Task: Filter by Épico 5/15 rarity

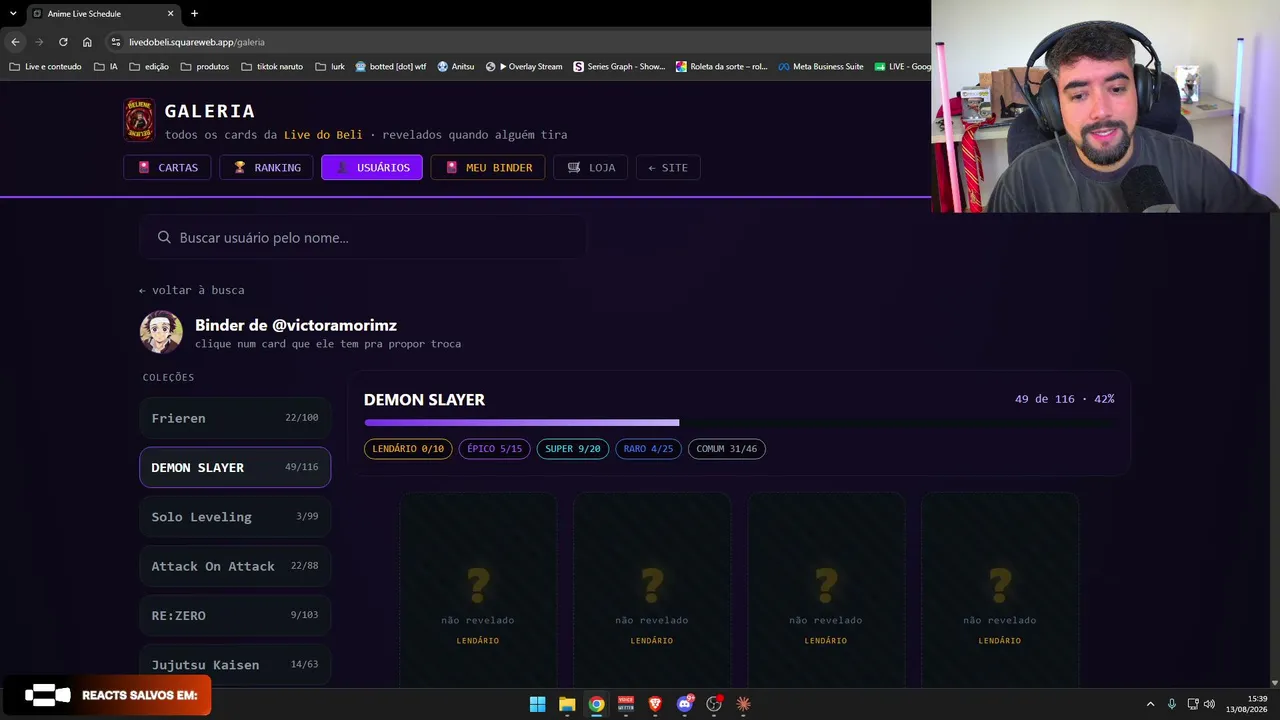Action: point(495,449)
